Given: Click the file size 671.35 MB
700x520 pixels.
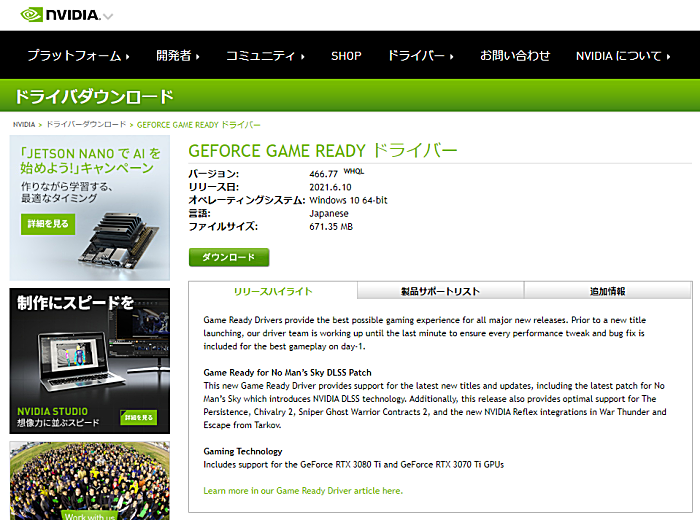Looking at the screenshot, I should coord(331,226).
